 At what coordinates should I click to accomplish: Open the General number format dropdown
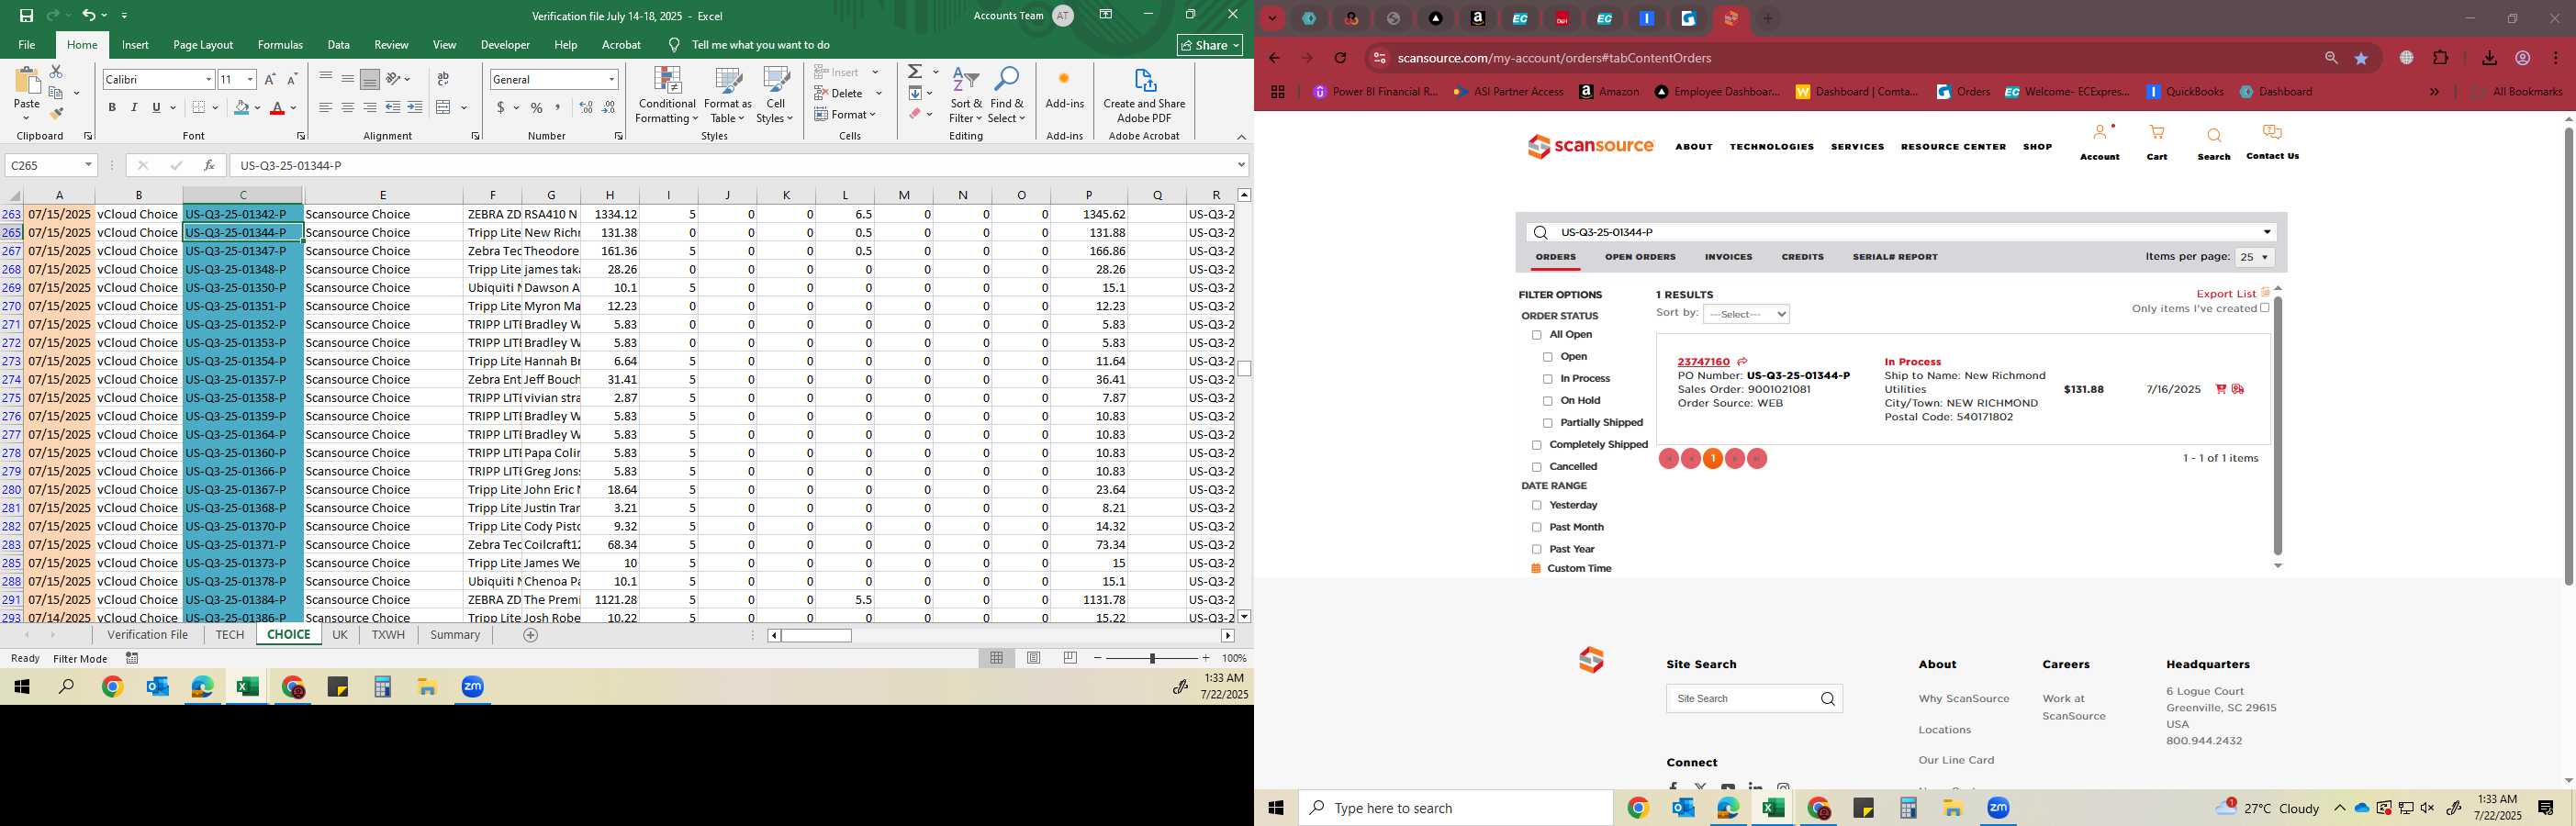point(611,79)
